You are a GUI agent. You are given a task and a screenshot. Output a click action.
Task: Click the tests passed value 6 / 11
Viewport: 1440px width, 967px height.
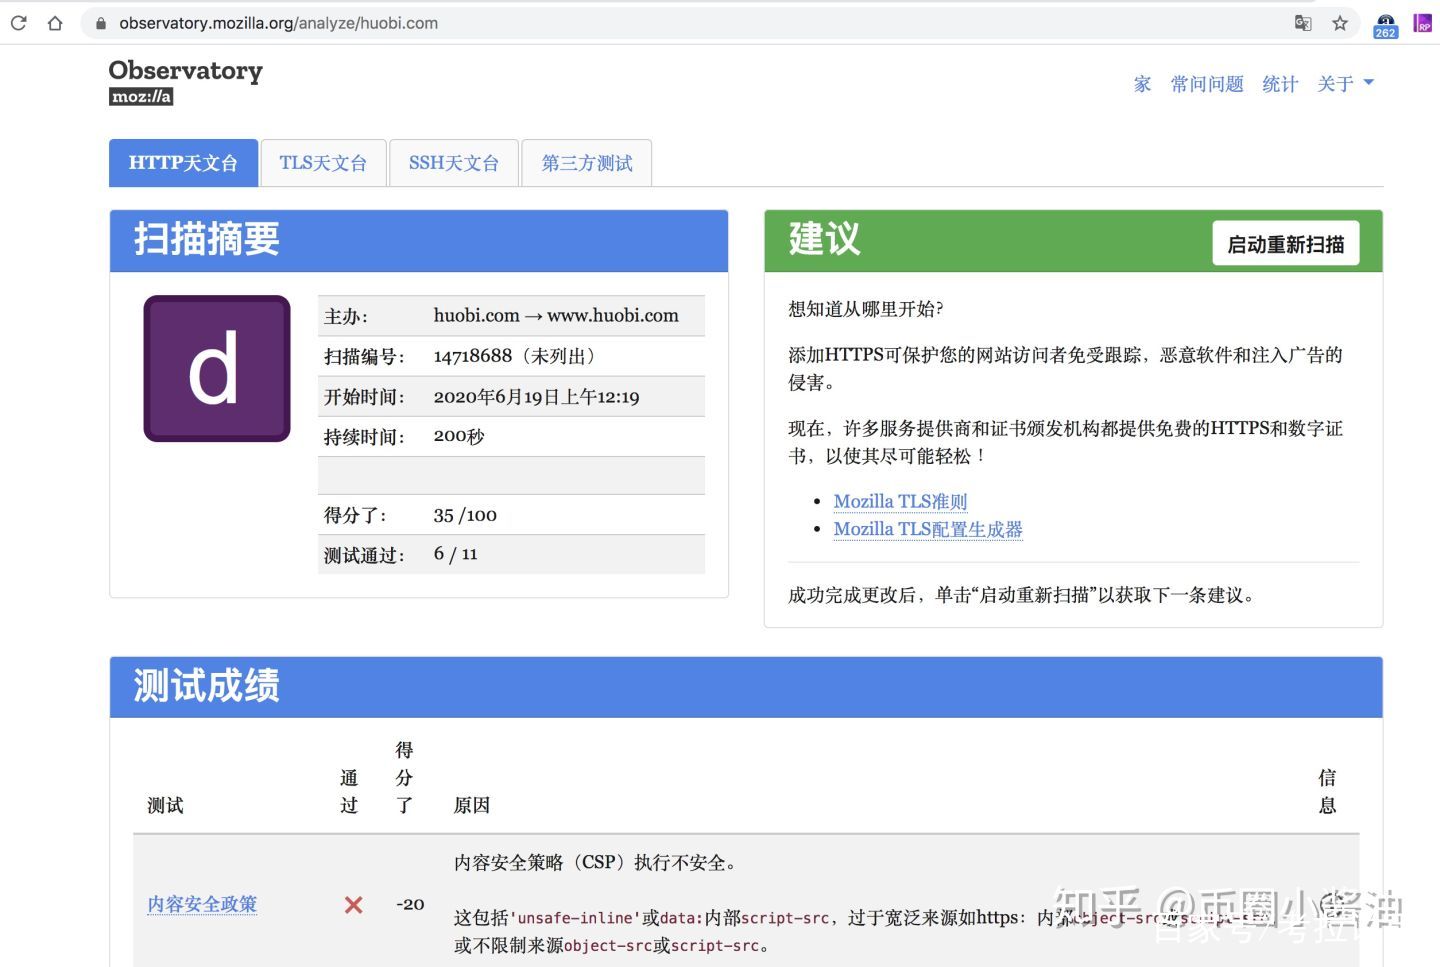tap(456, 554)
